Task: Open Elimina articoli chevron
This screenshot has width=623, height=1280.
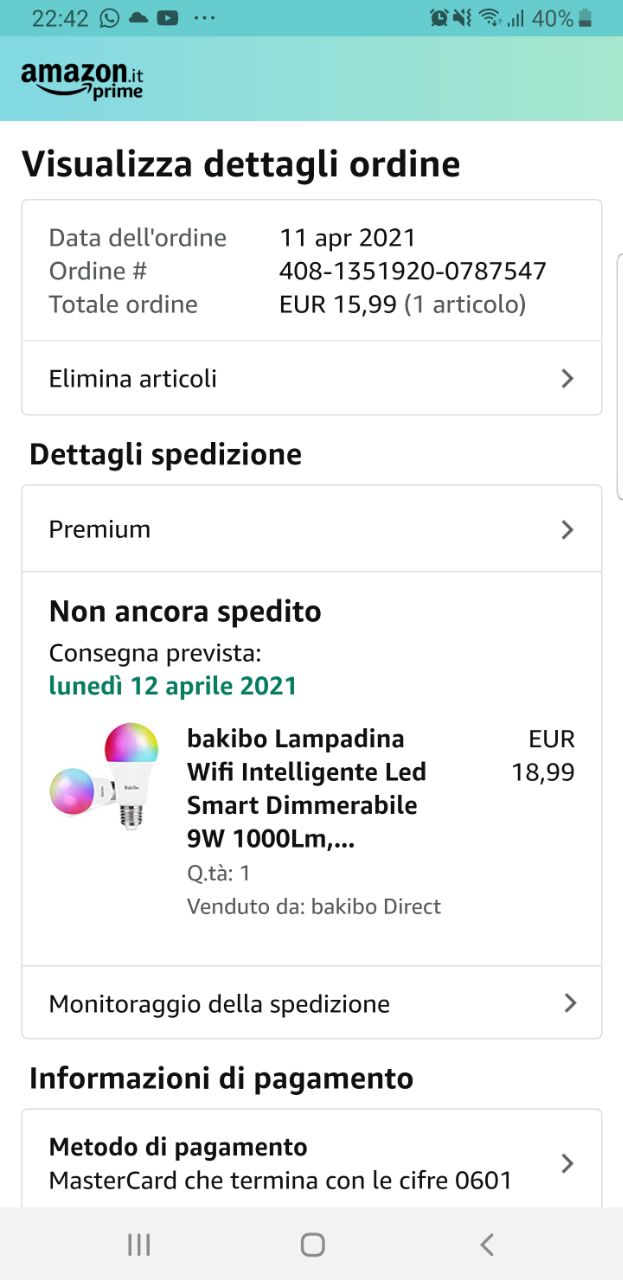Action: point(567,378)
